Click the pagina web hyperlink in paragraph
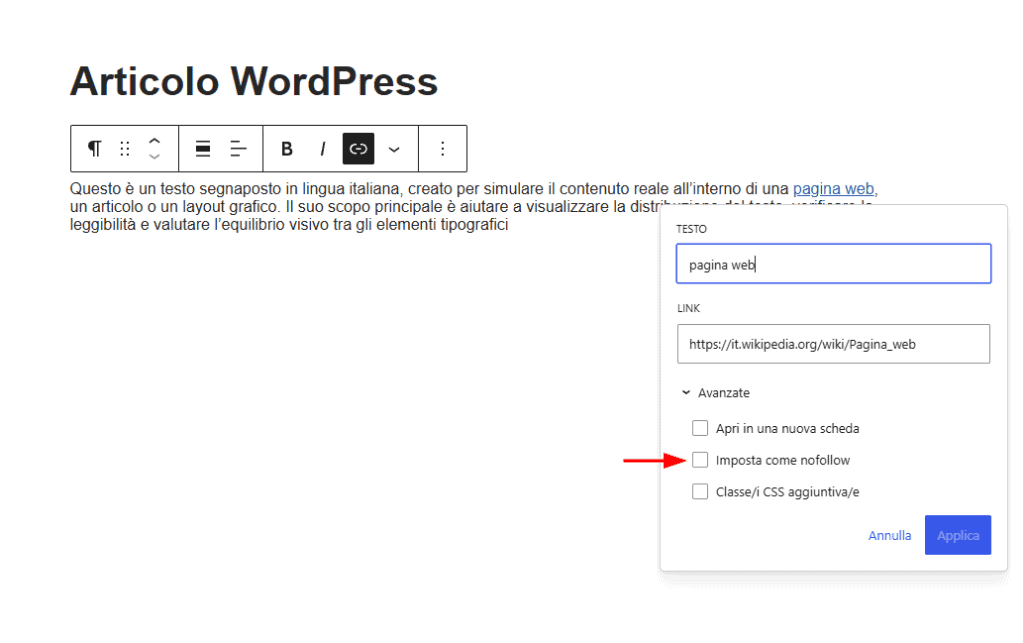Screen dimensions: 1024x643 tap(833, 189)
